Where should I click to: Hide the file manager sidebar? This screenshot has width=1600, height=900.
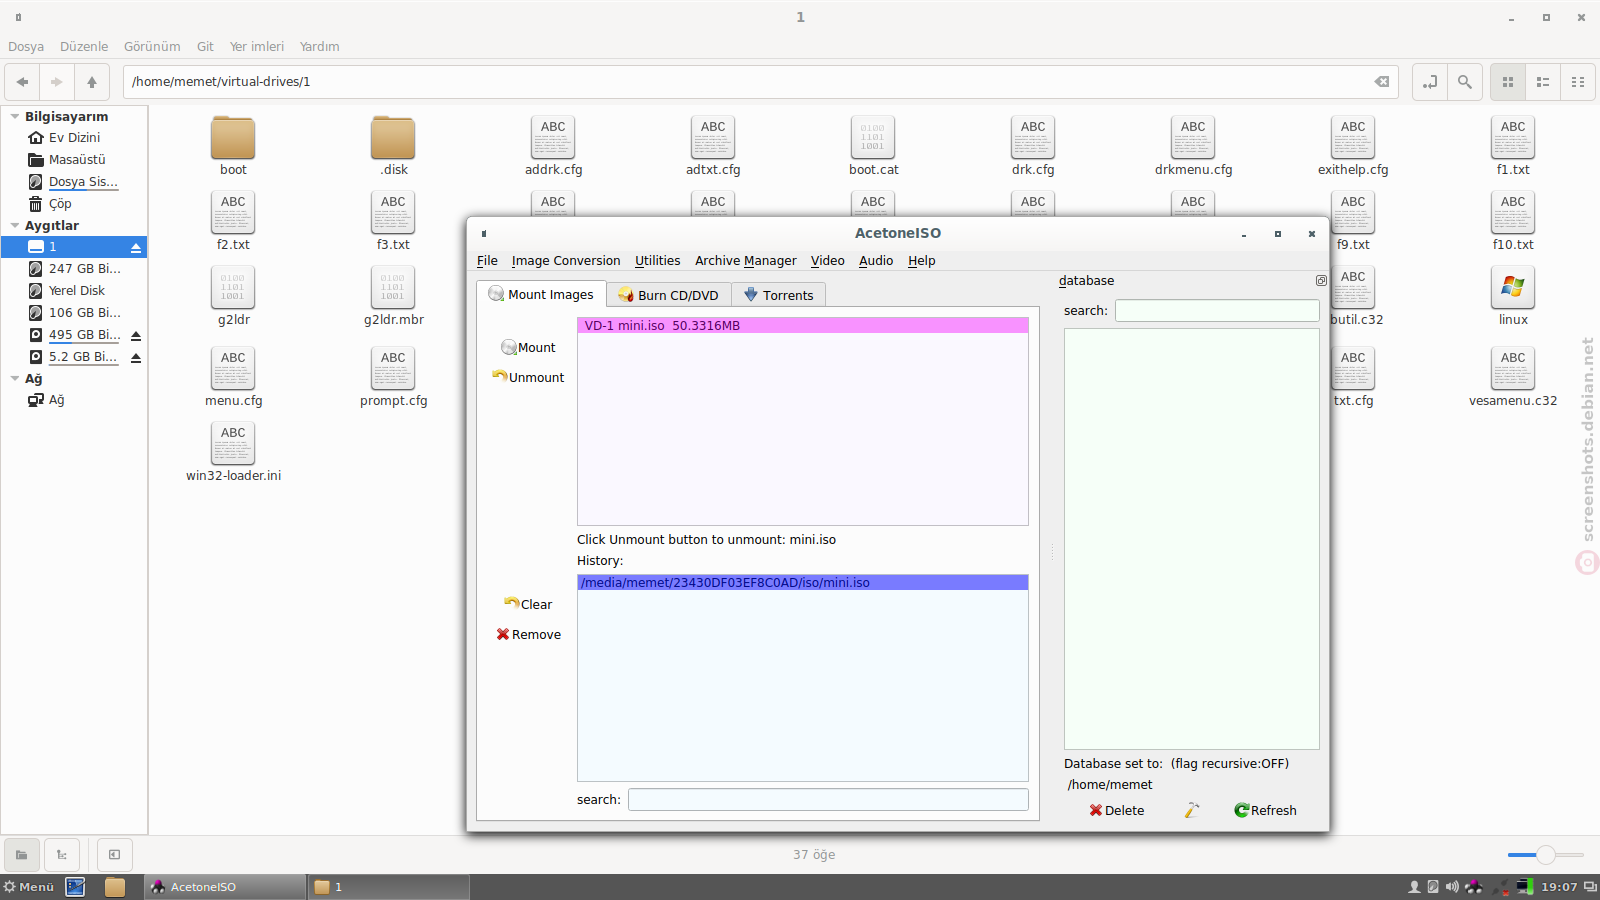114,855
